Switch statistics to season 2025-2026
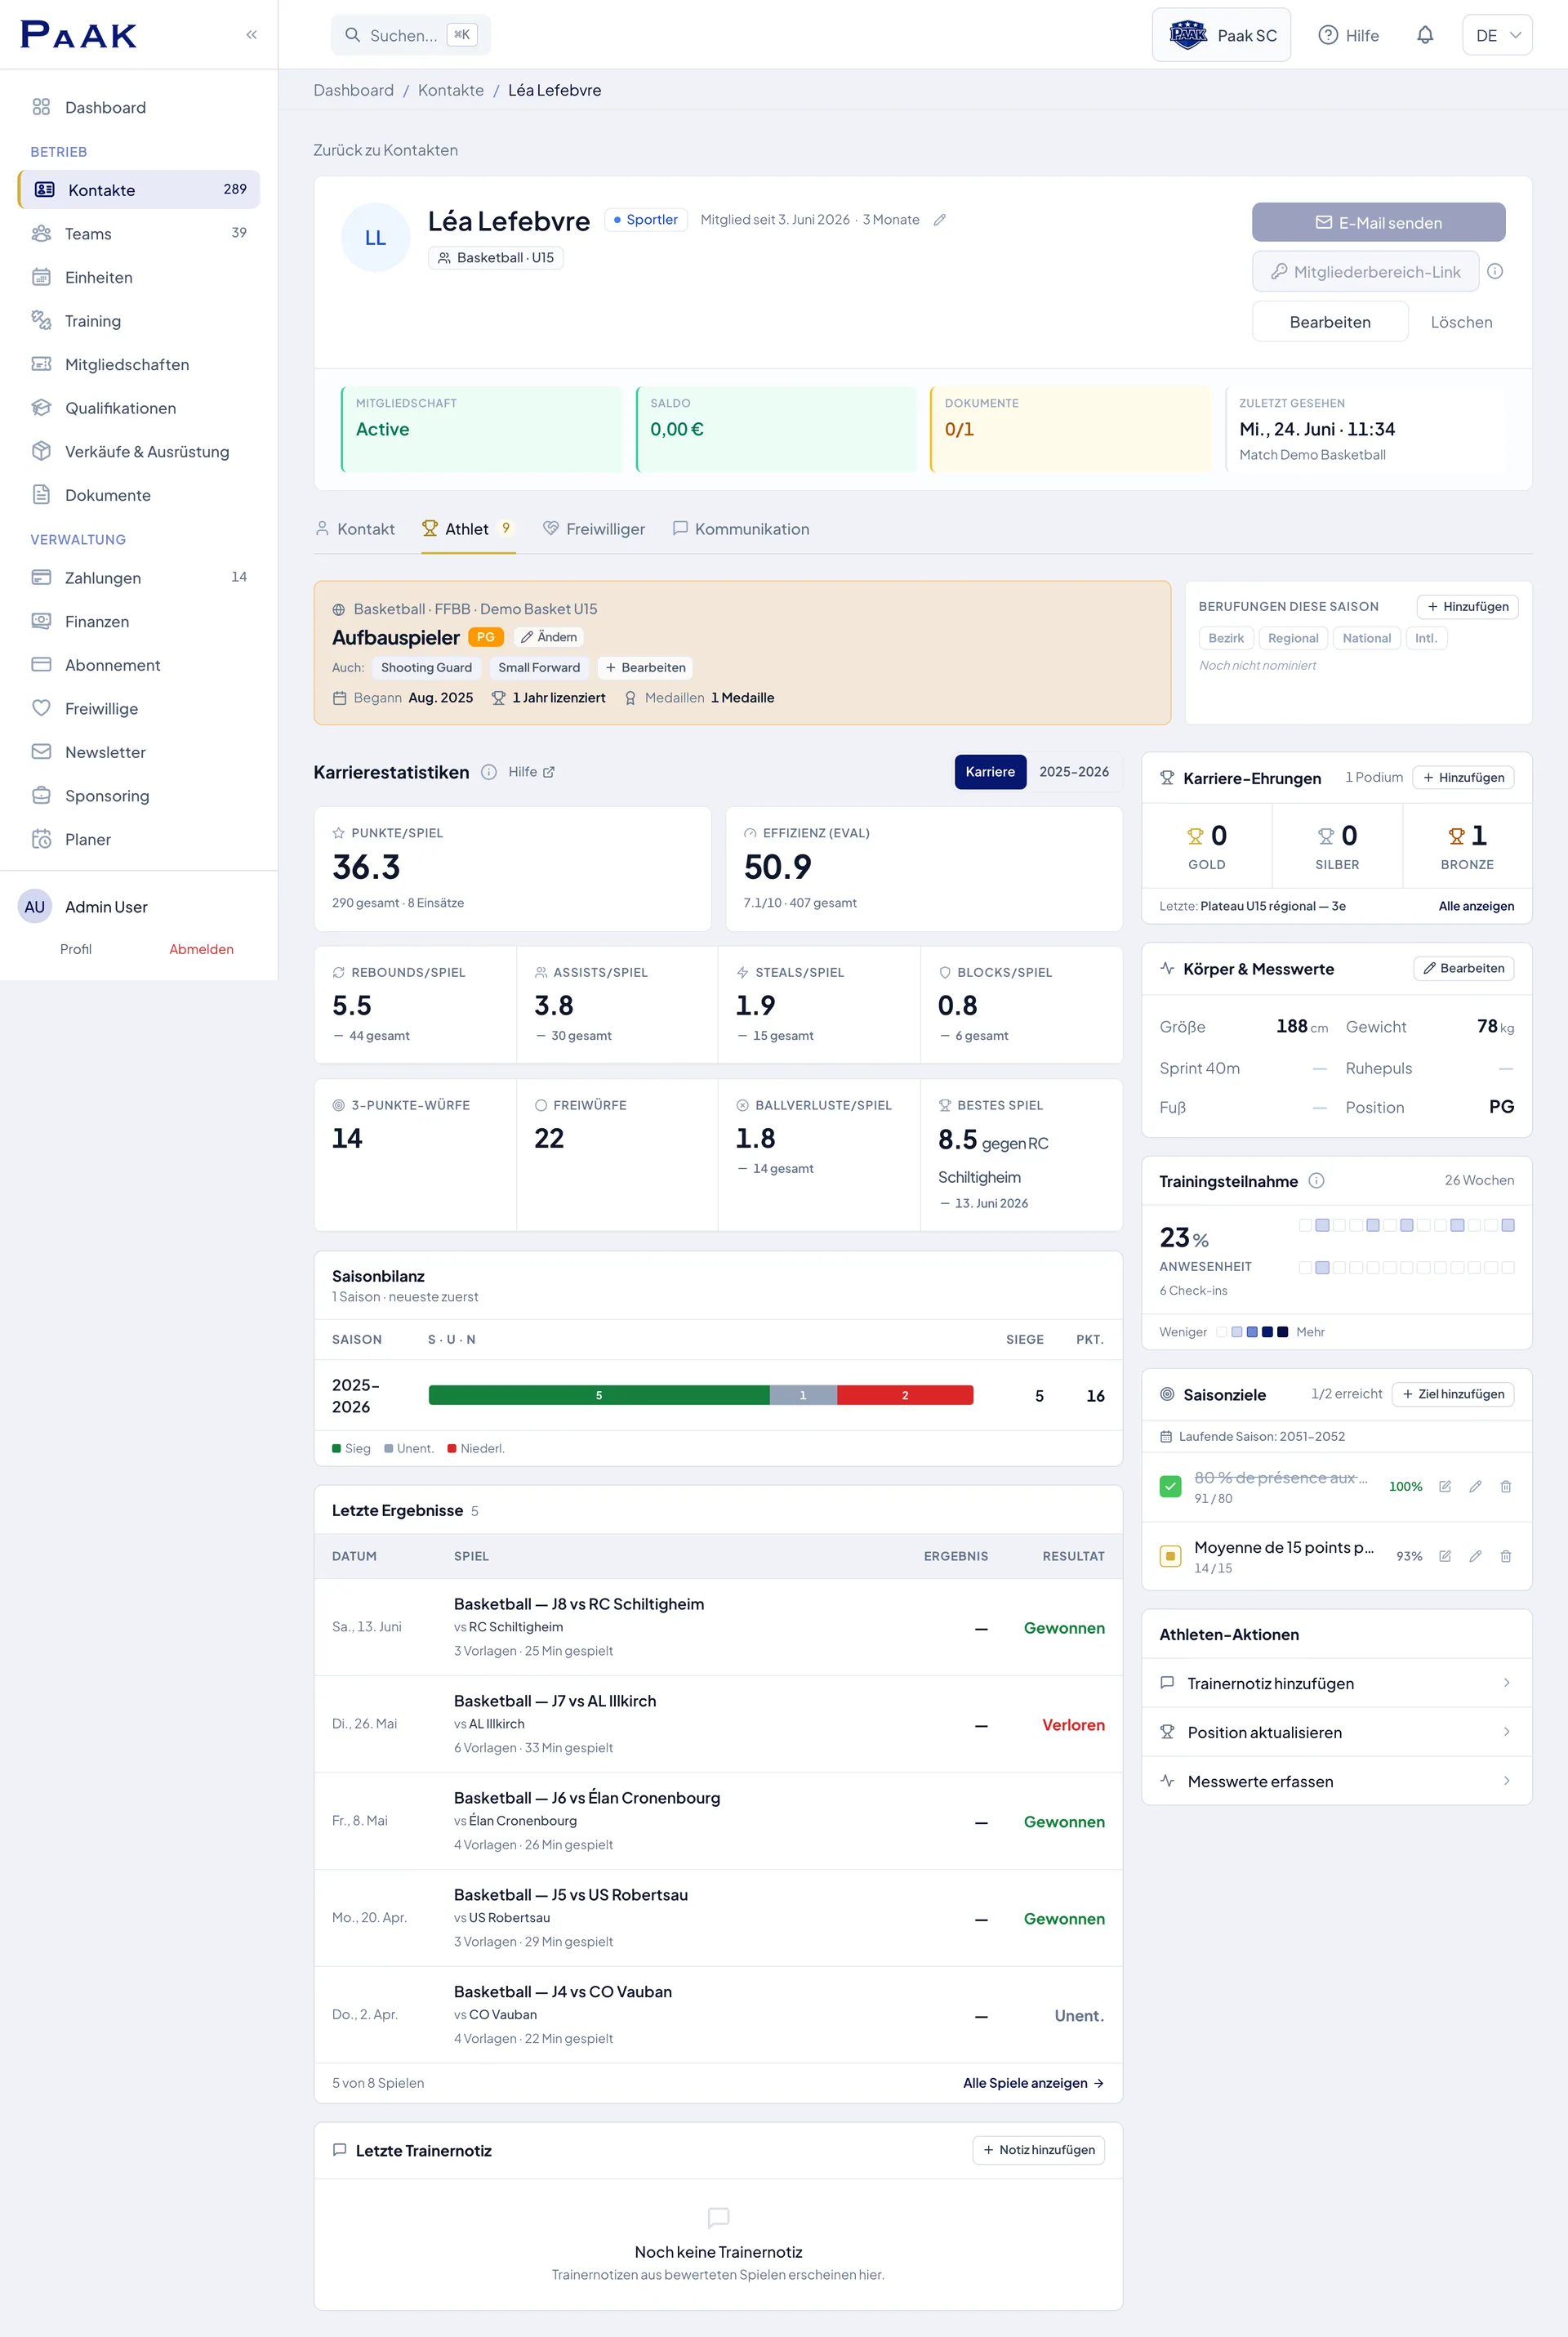 pos(1073,772)
